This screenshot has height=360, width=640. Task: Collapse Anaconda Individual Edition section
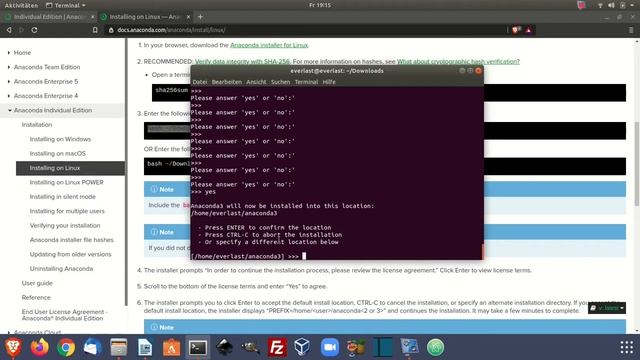point(9,110)
